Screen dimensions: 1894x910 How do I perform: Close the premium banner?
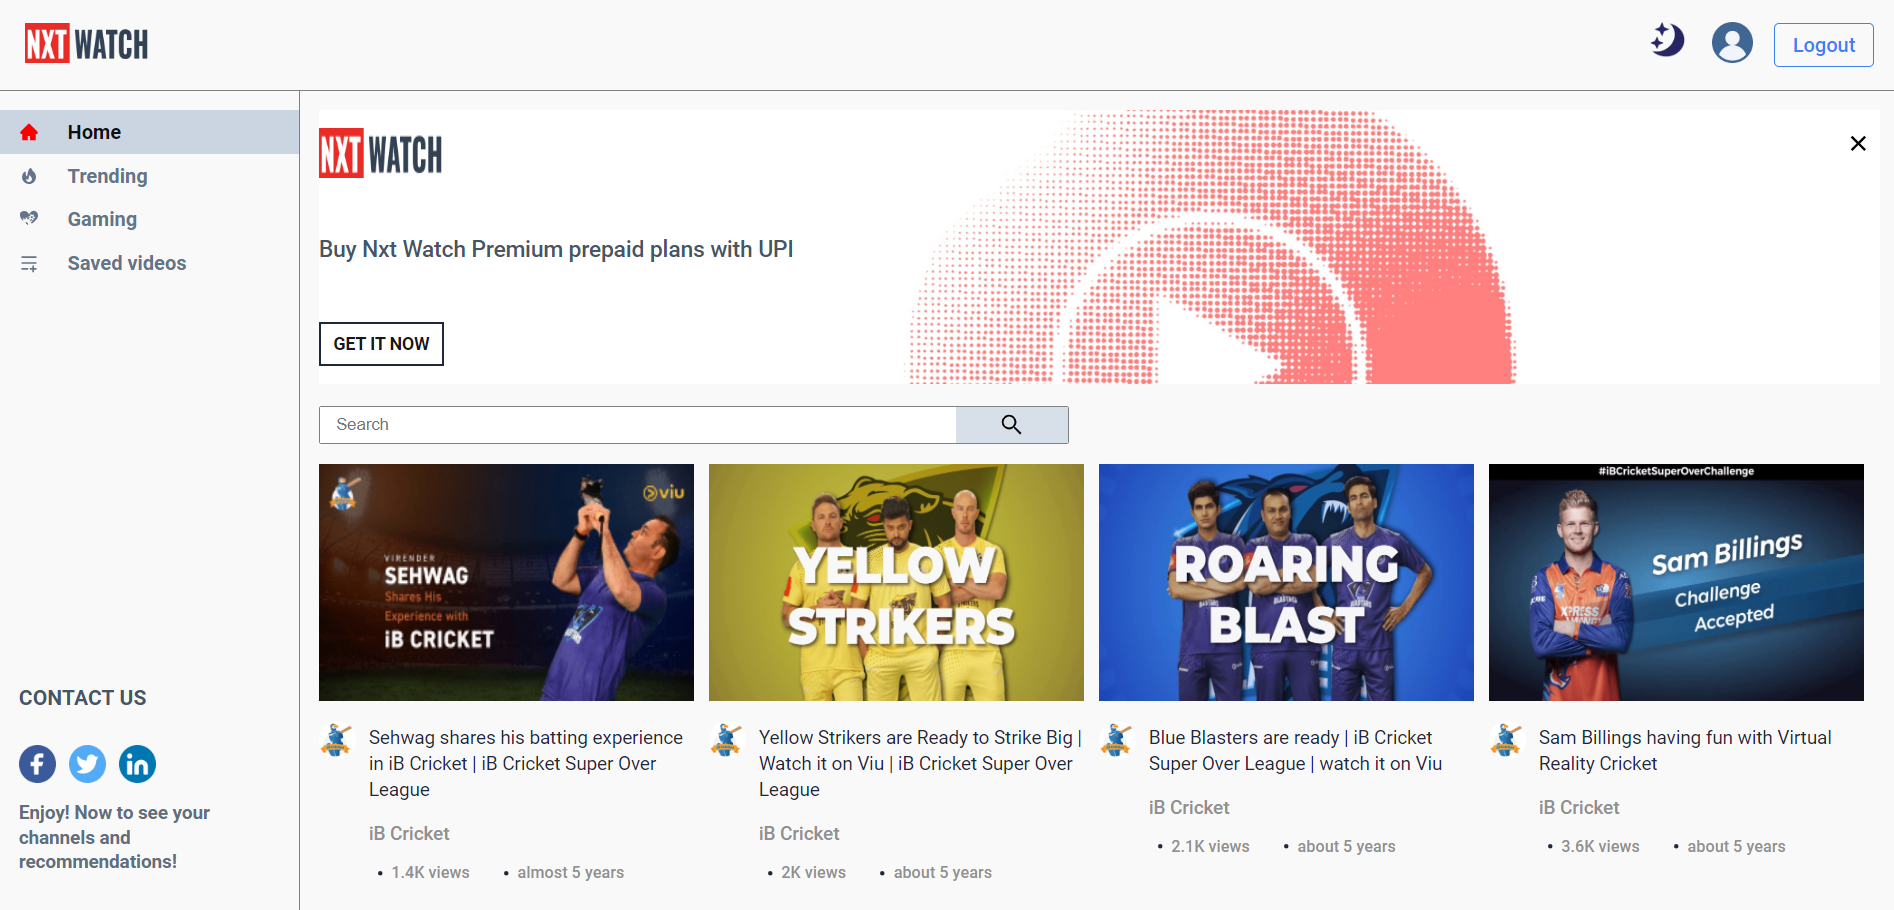click(1858, 144)
